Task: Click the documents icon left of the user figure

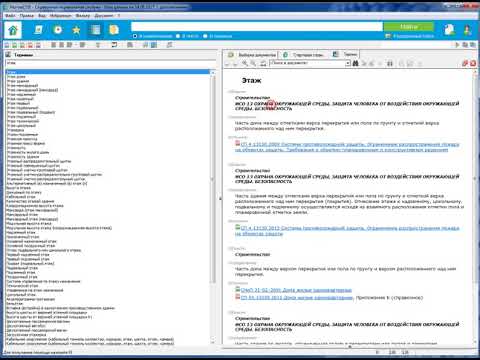Action: (449, 30)
